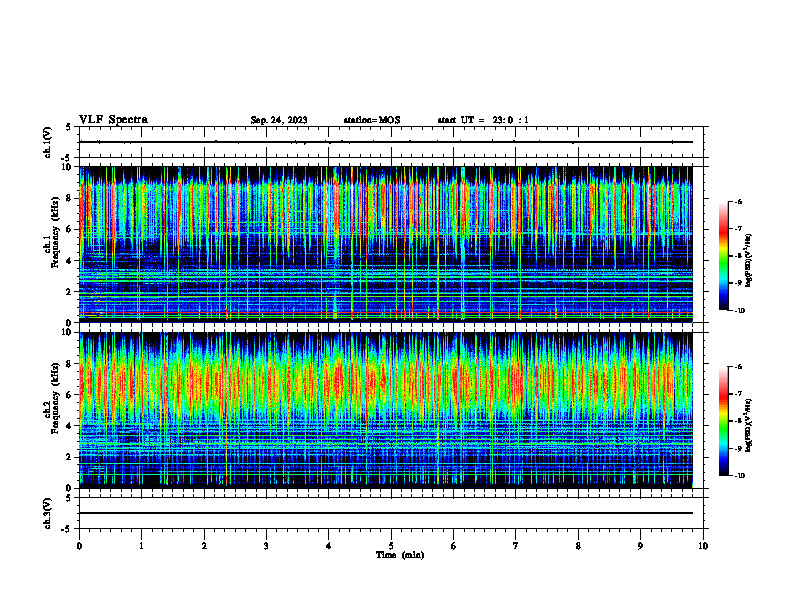Click time axis tick label "2" at bottom

point(204,546)
